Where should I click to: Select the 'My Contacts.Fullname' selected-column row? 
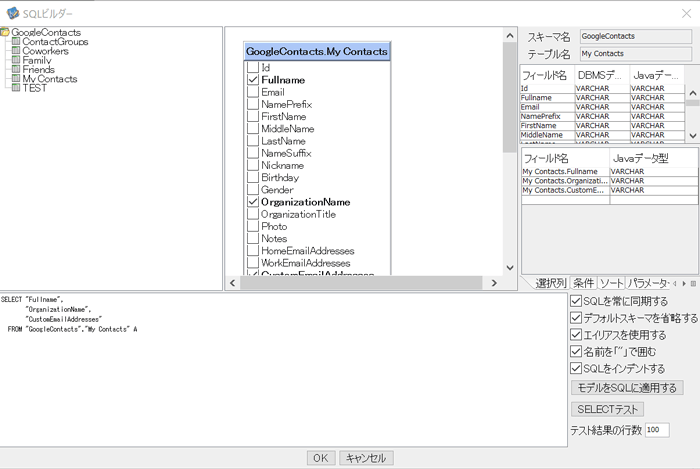609,171
